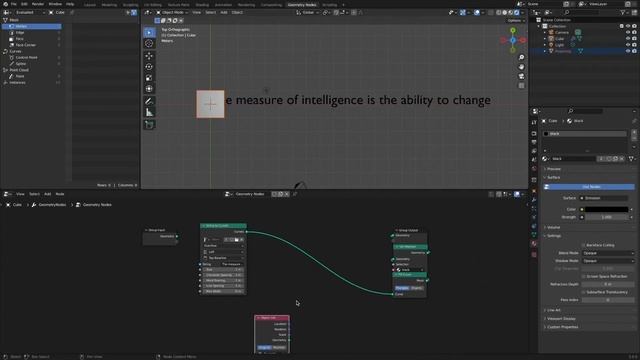Switch to the Geometry Nodes workspace tab
The image size is (640, 360).
[x=302, y=5]
